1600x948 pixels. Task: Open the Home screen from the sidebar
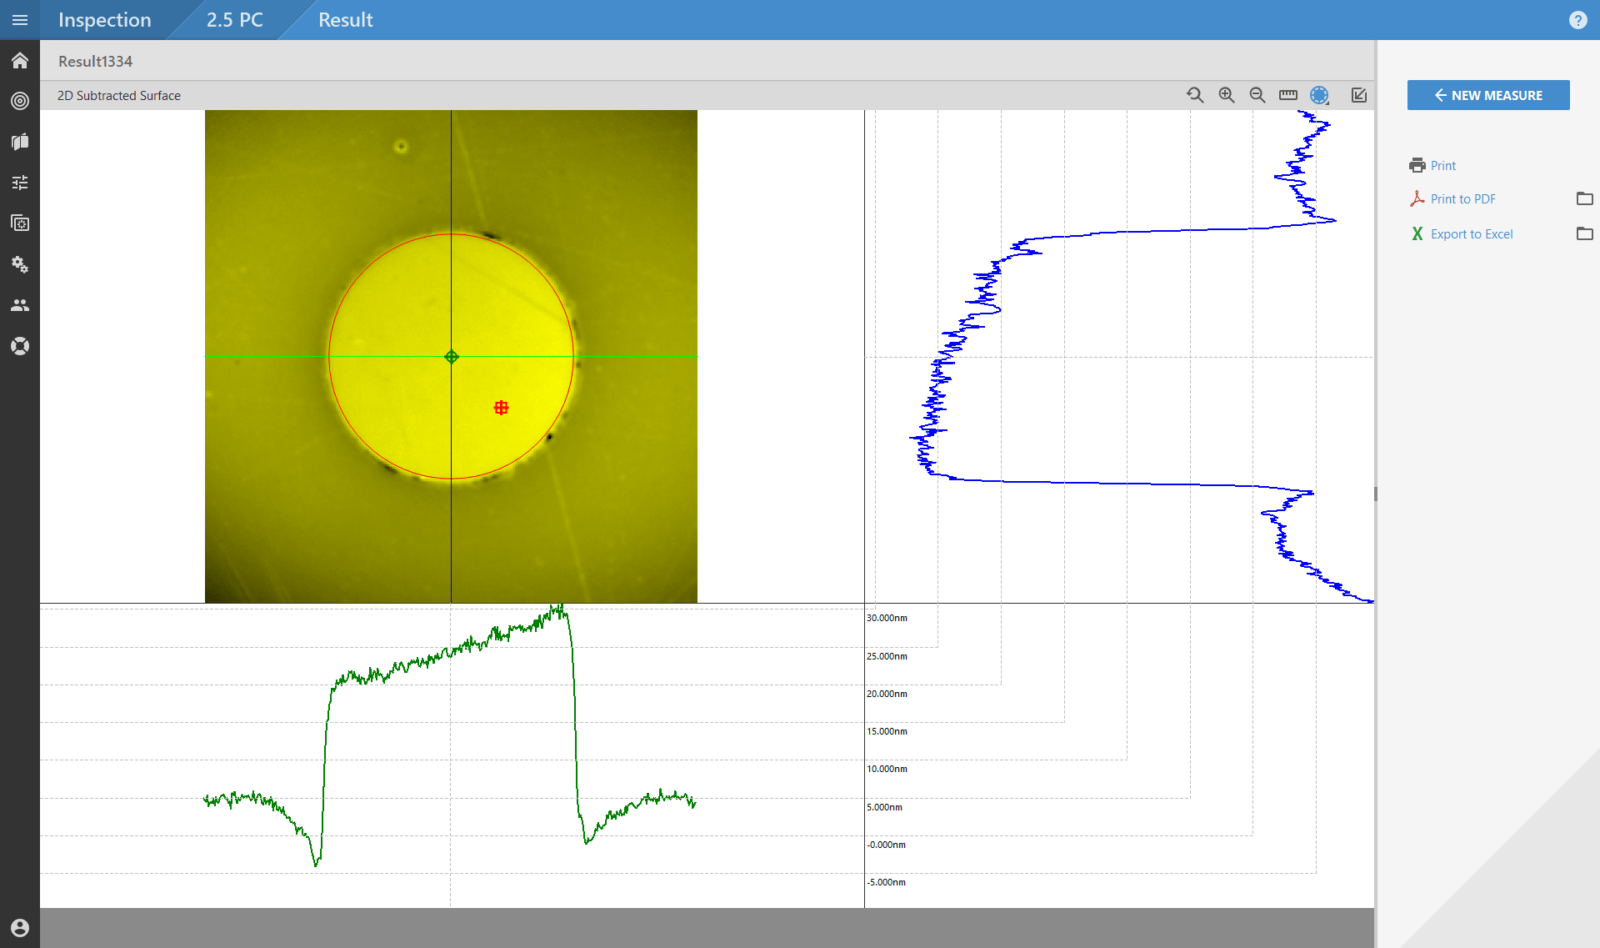[19, 60]
